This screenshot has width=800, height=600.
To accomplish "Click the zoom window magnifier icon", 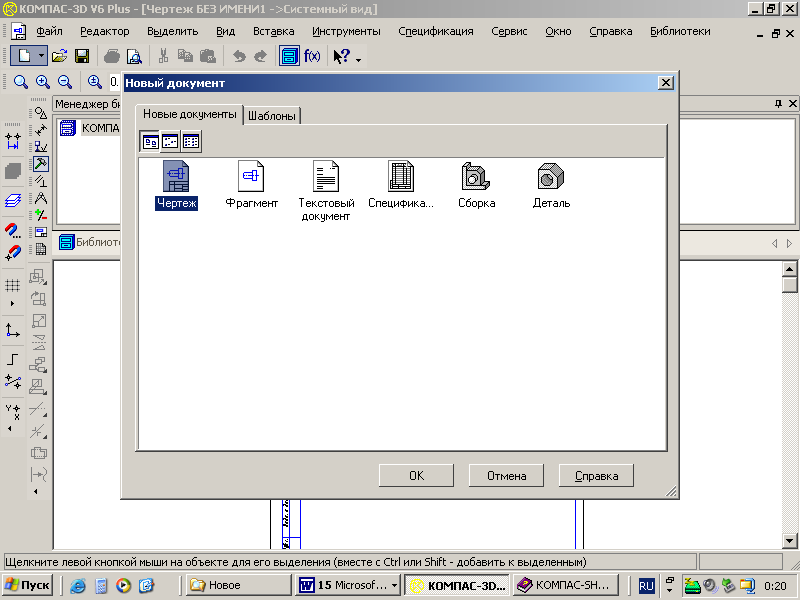I will [x=20, y=82].
